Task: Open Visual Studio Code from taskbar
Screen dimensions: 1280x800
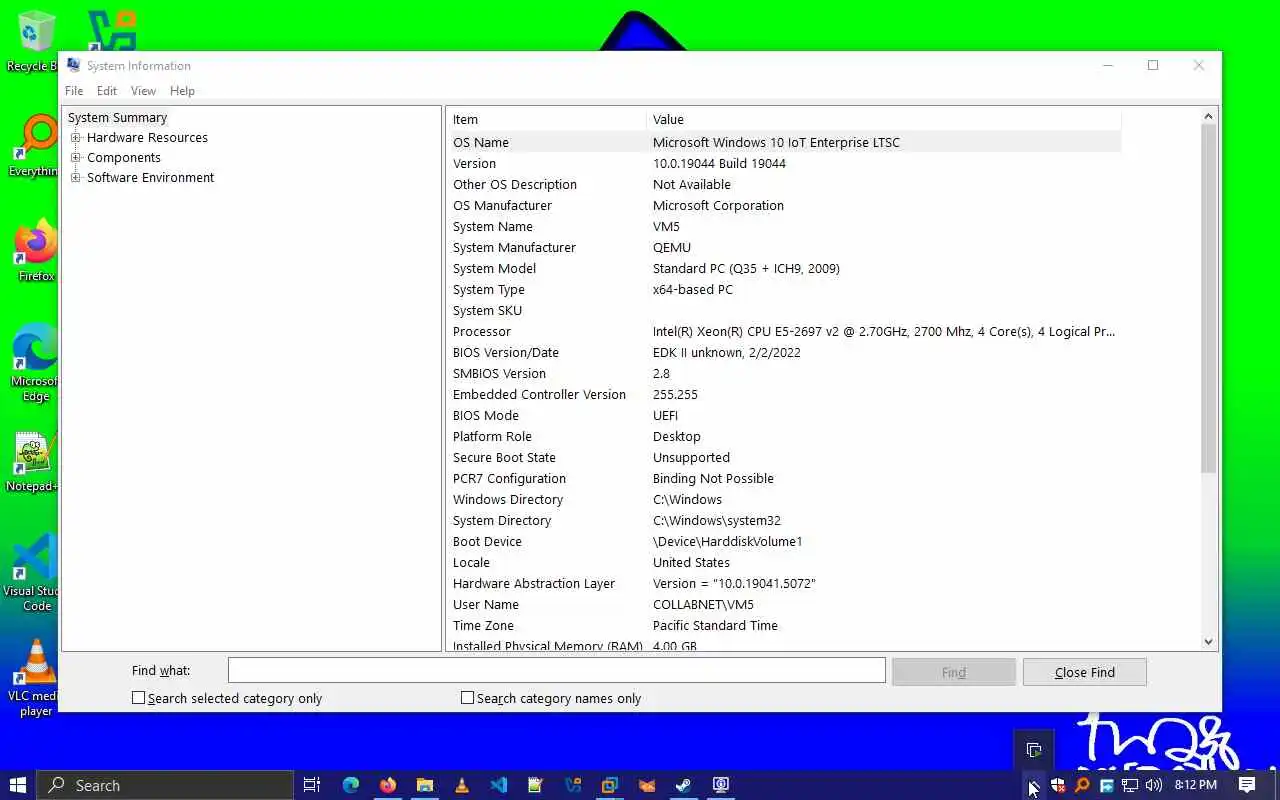Action: coord(499,785)
